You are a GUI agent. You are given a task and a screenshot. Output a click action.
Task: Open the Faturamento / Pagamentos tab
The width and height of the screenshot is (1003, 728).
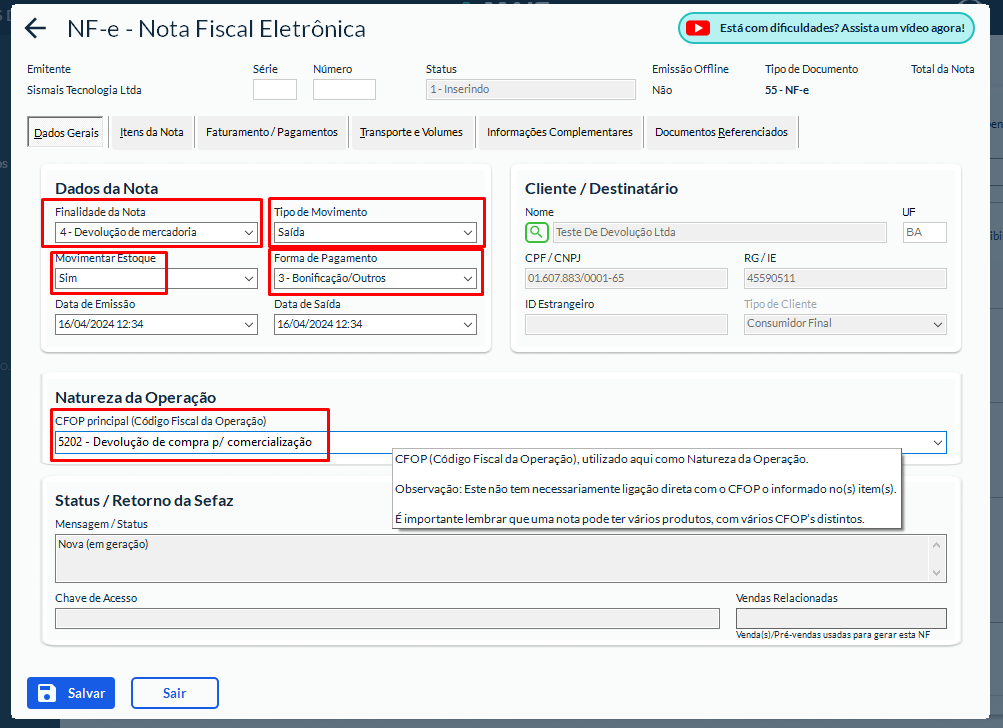(x=271, y=132)
